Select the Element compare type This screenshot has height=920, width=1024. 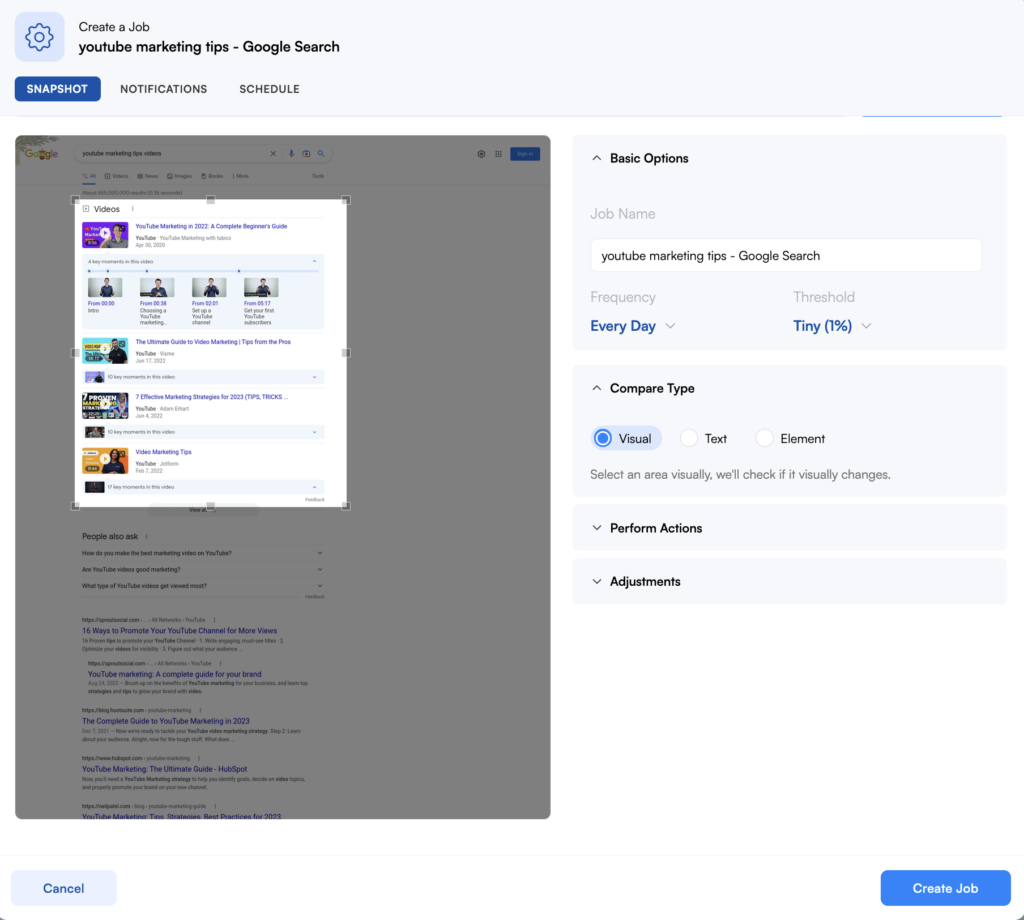pos(765,438)
